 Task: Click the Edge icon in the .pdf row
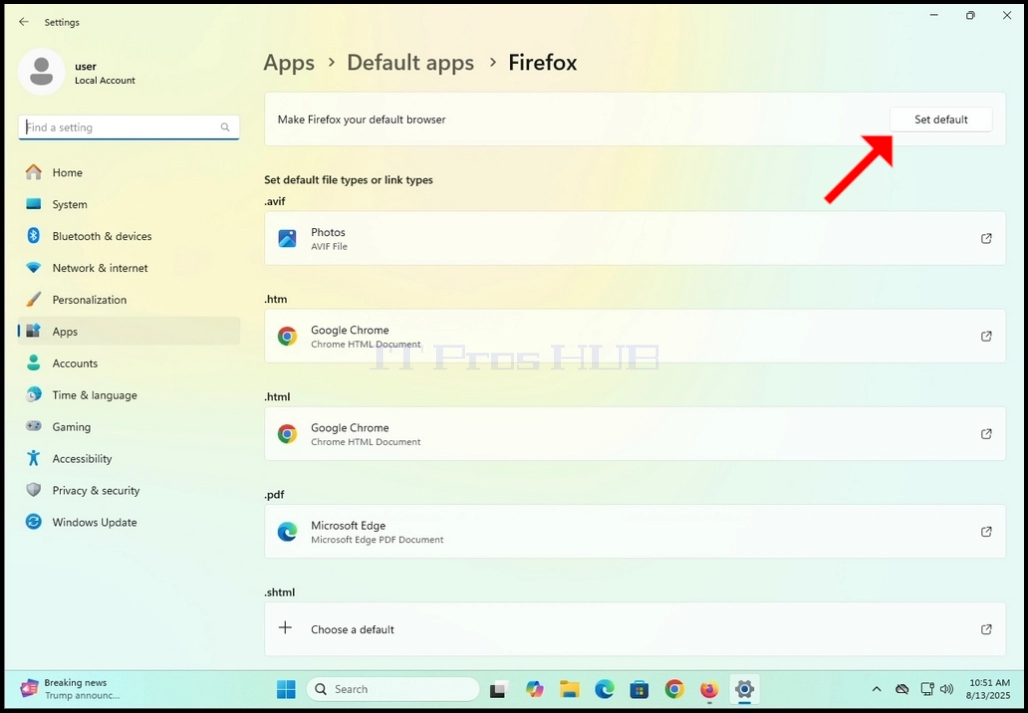point(287,531)
